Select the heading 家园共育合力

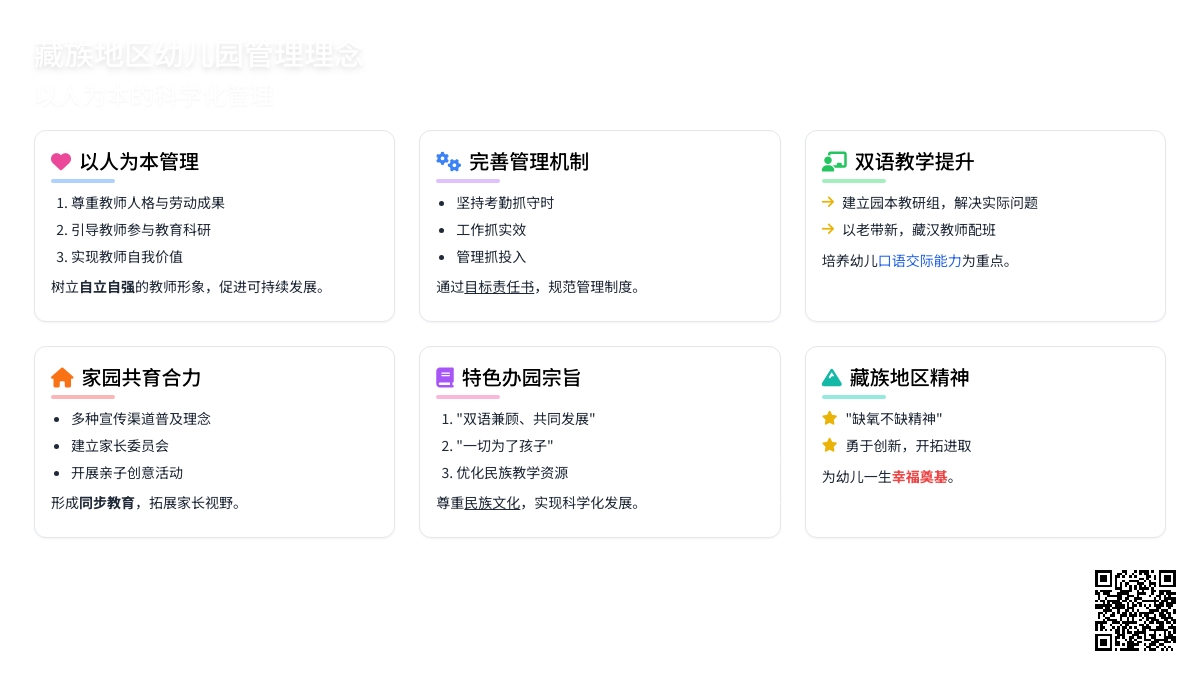pos(142,378)
